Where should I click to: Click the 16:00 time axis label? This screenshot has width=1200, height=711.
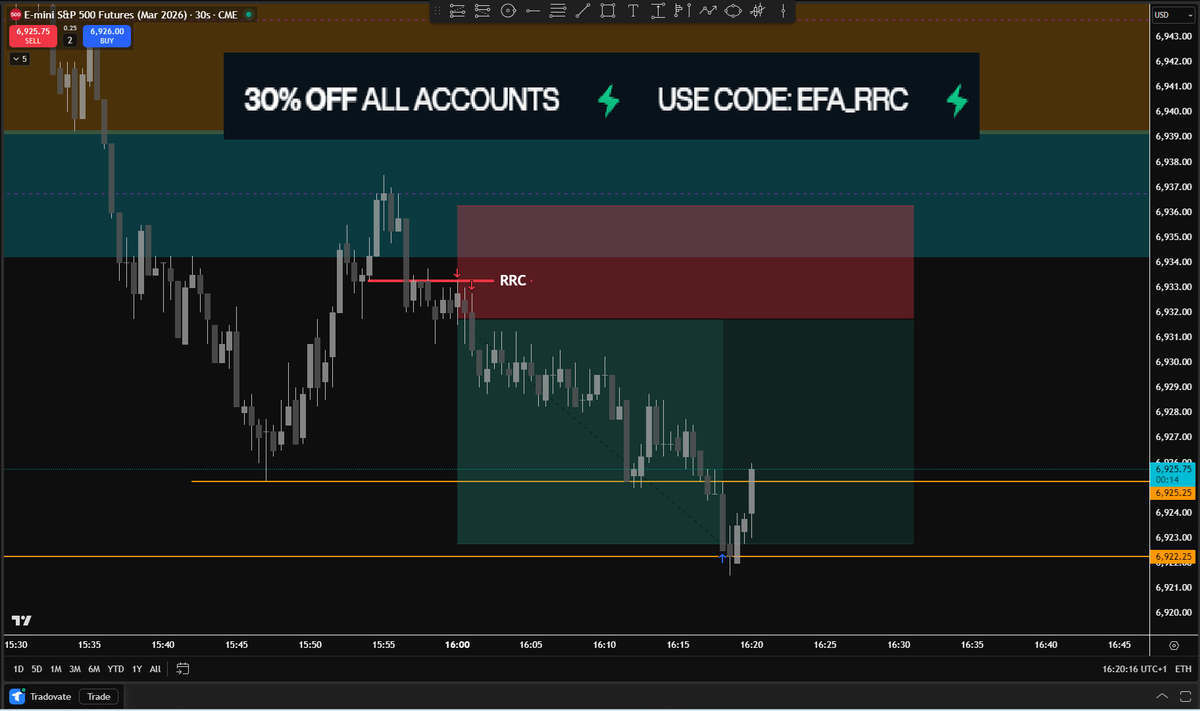coord(457,645)
